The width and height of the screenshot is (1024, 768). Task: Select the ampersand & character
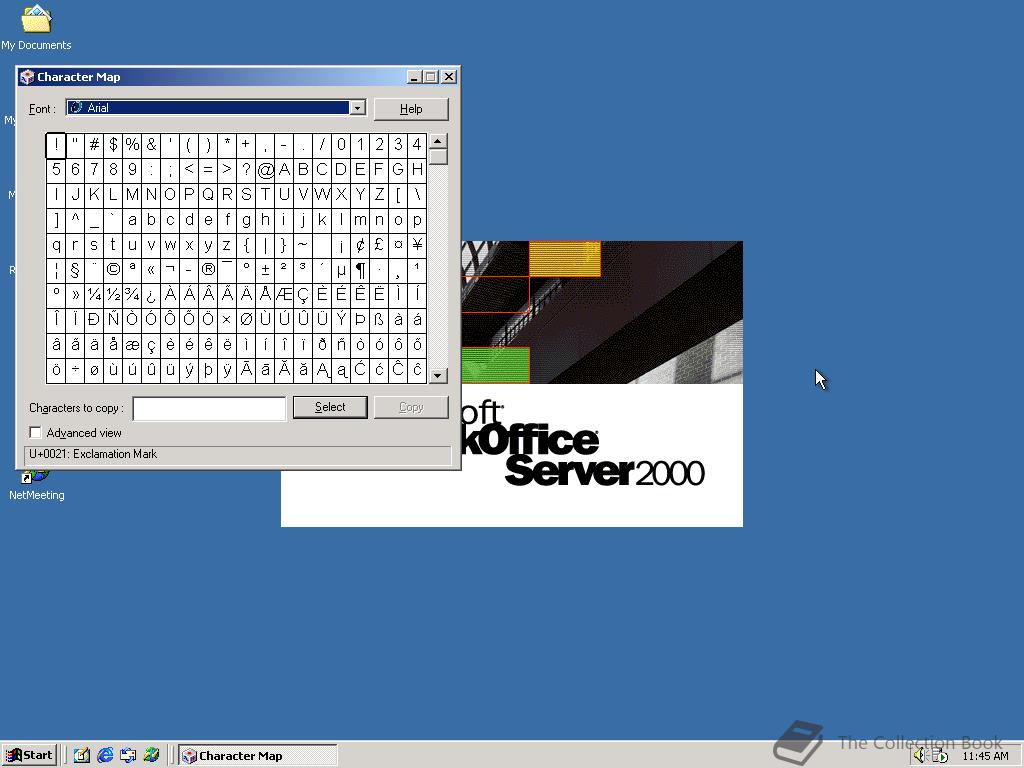point(151,145)
